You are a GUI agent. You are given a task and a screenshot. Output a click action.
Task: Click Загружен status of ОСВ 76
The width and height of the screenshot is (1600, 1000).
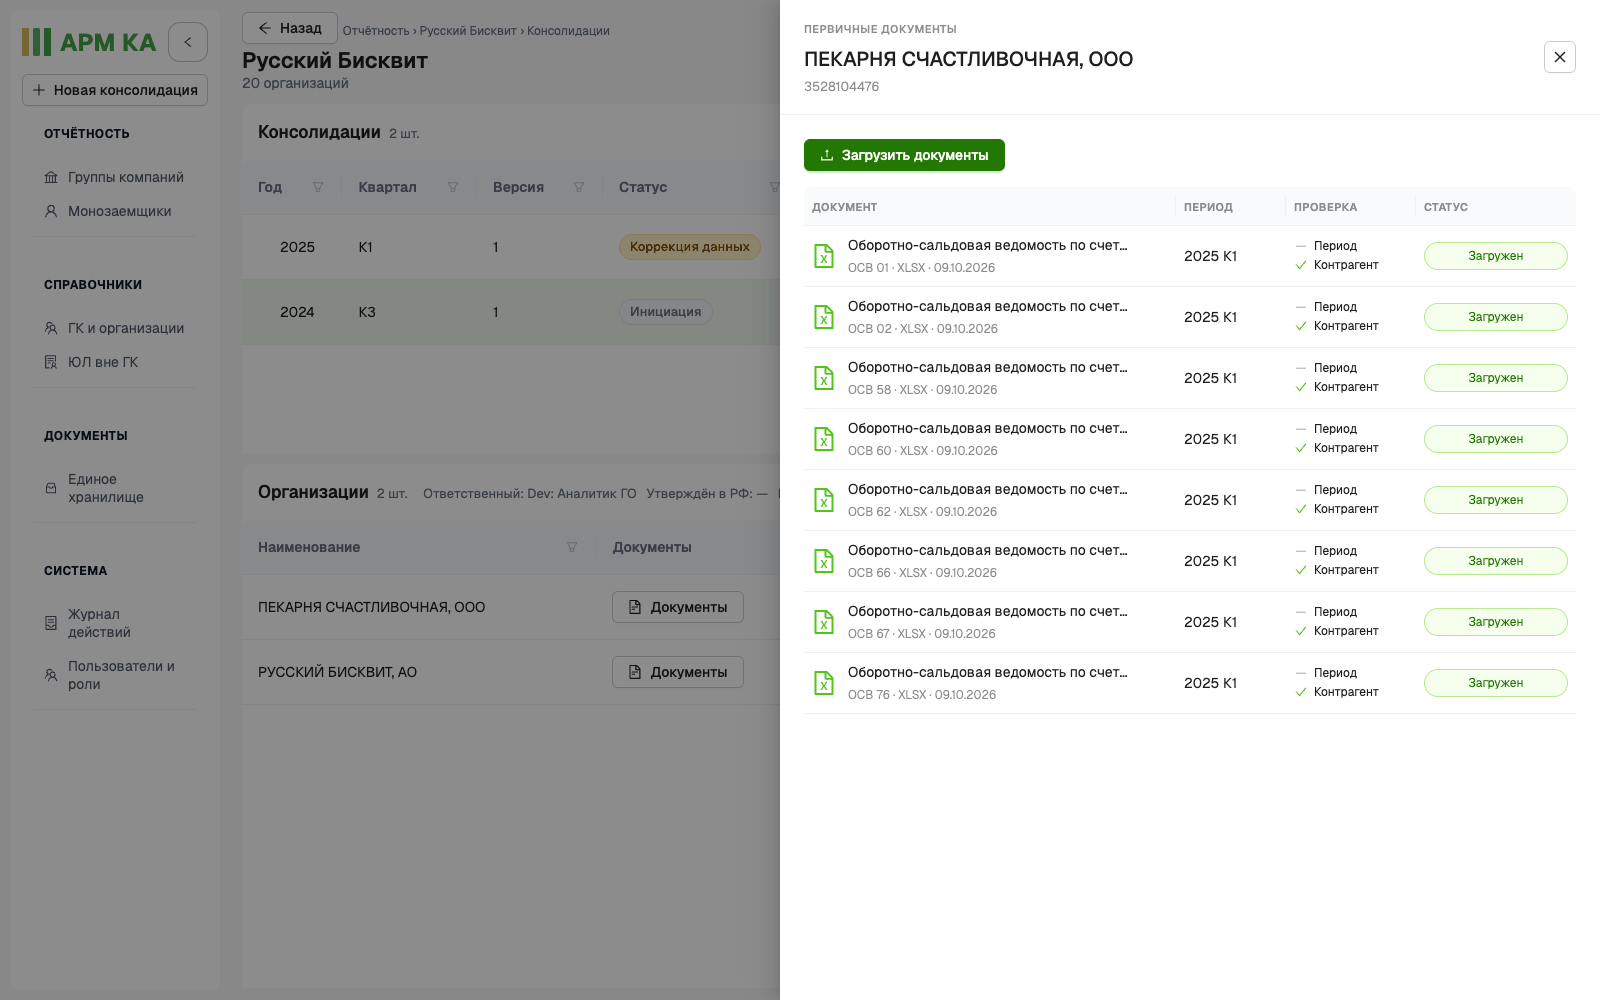[x=1496, y=683]
